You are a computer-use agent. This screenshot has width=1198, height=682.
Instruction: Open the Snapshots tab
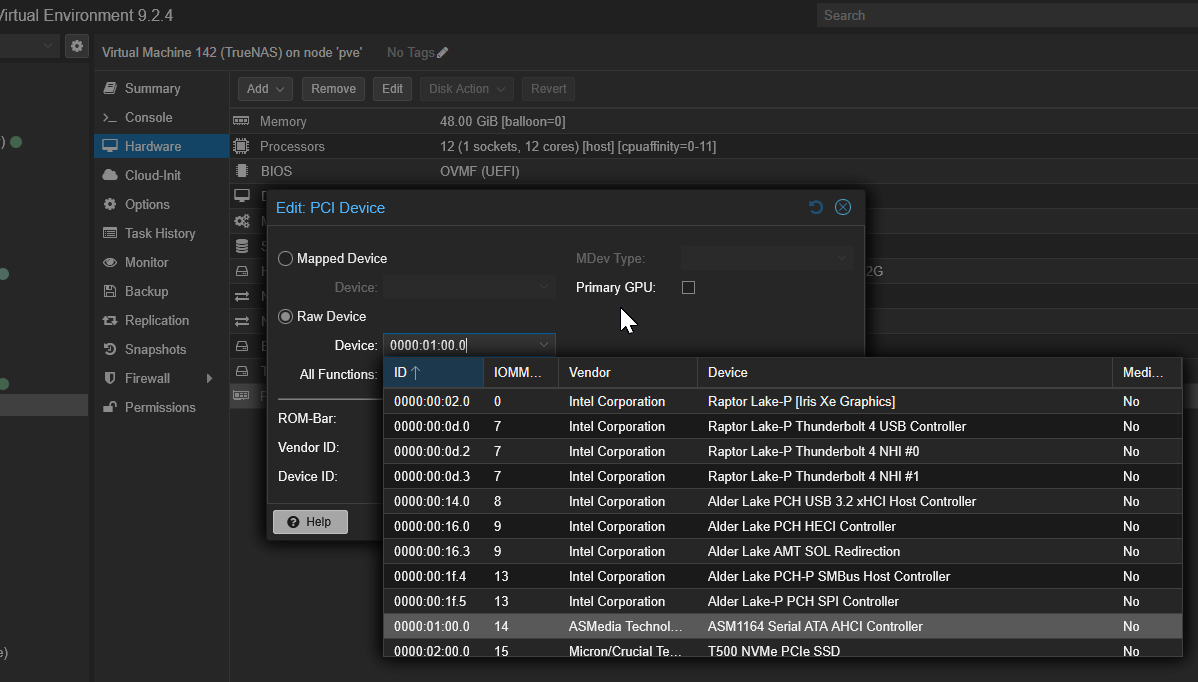pyautogui.click(x=161, y=350)
